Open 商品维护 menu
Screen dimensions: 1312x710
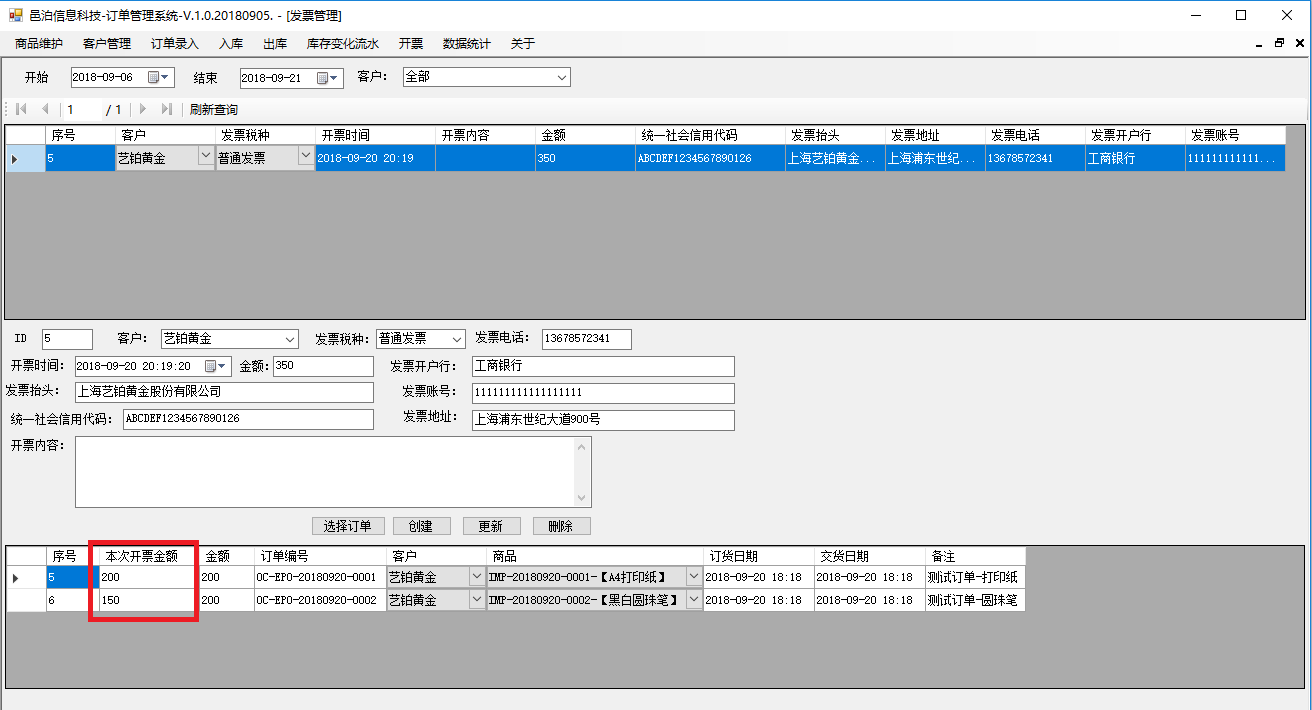39,44
